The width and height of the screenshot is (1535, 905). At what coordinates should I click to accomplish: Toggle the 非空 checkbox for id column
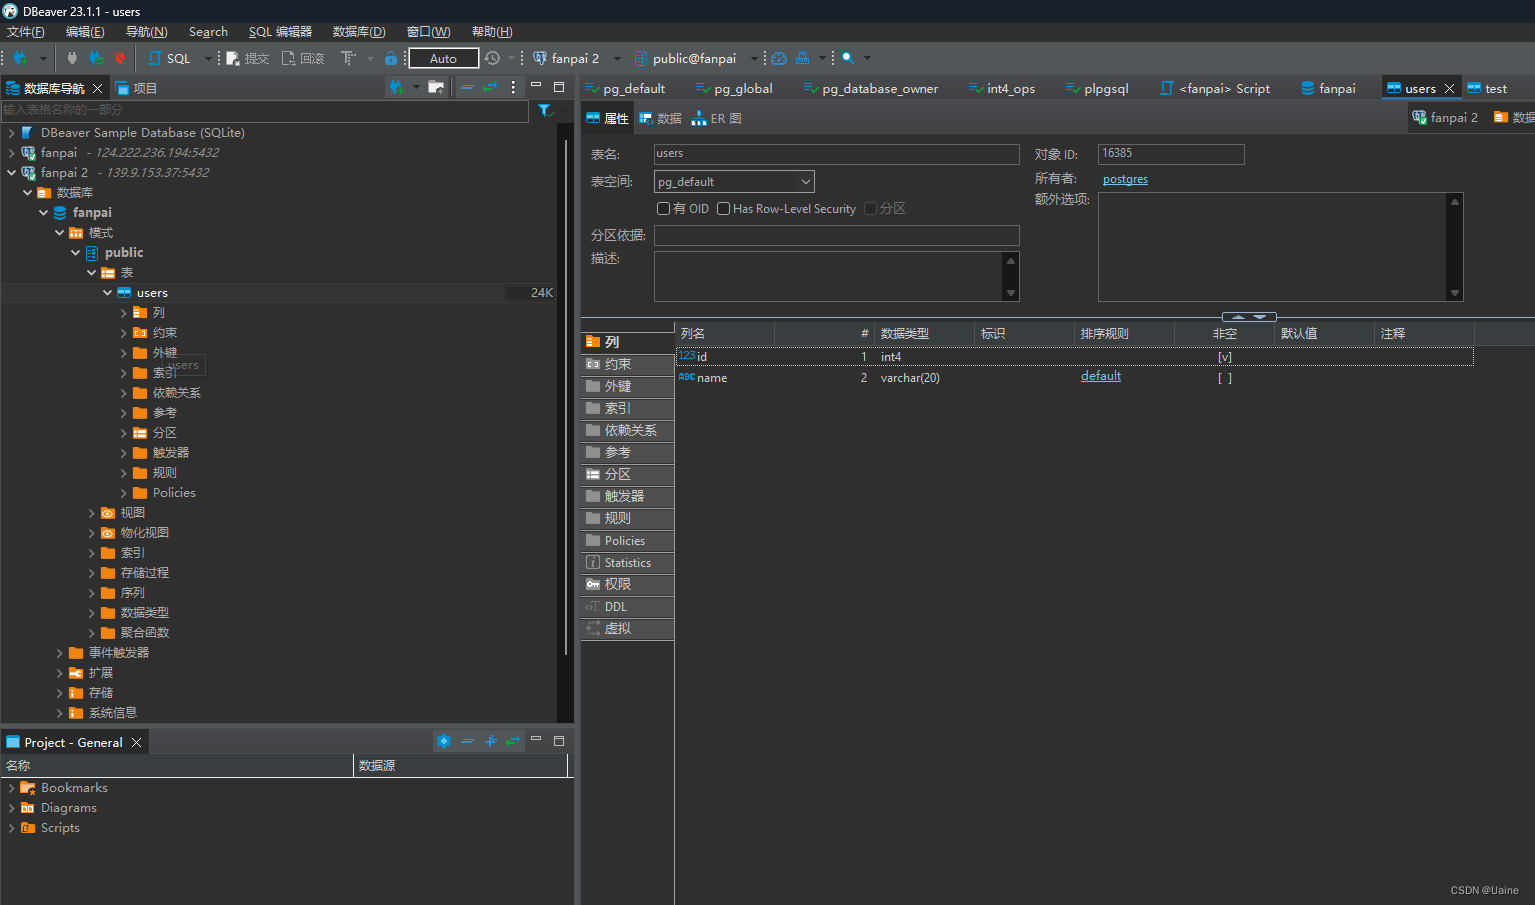(1225, 357)
